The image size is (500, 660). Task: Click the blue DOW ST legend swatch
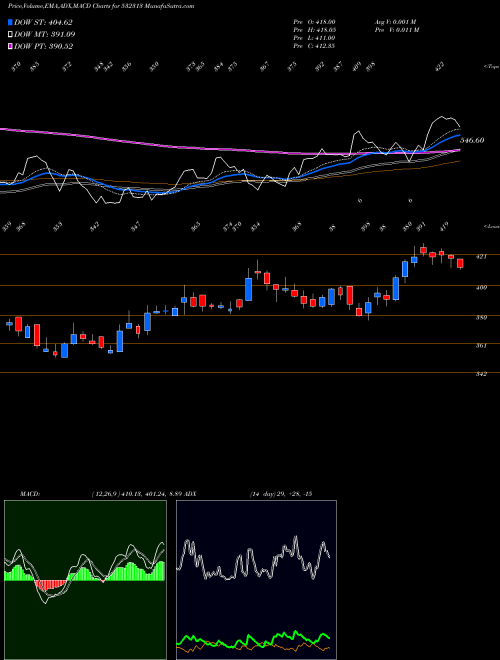10,22
